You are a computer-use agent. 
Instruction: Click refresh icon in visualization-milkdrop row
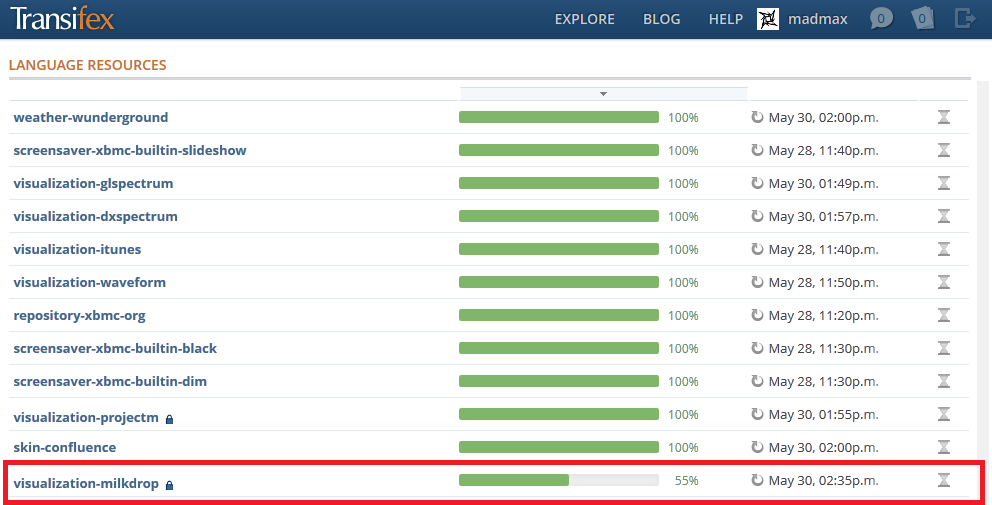[757, 480]
